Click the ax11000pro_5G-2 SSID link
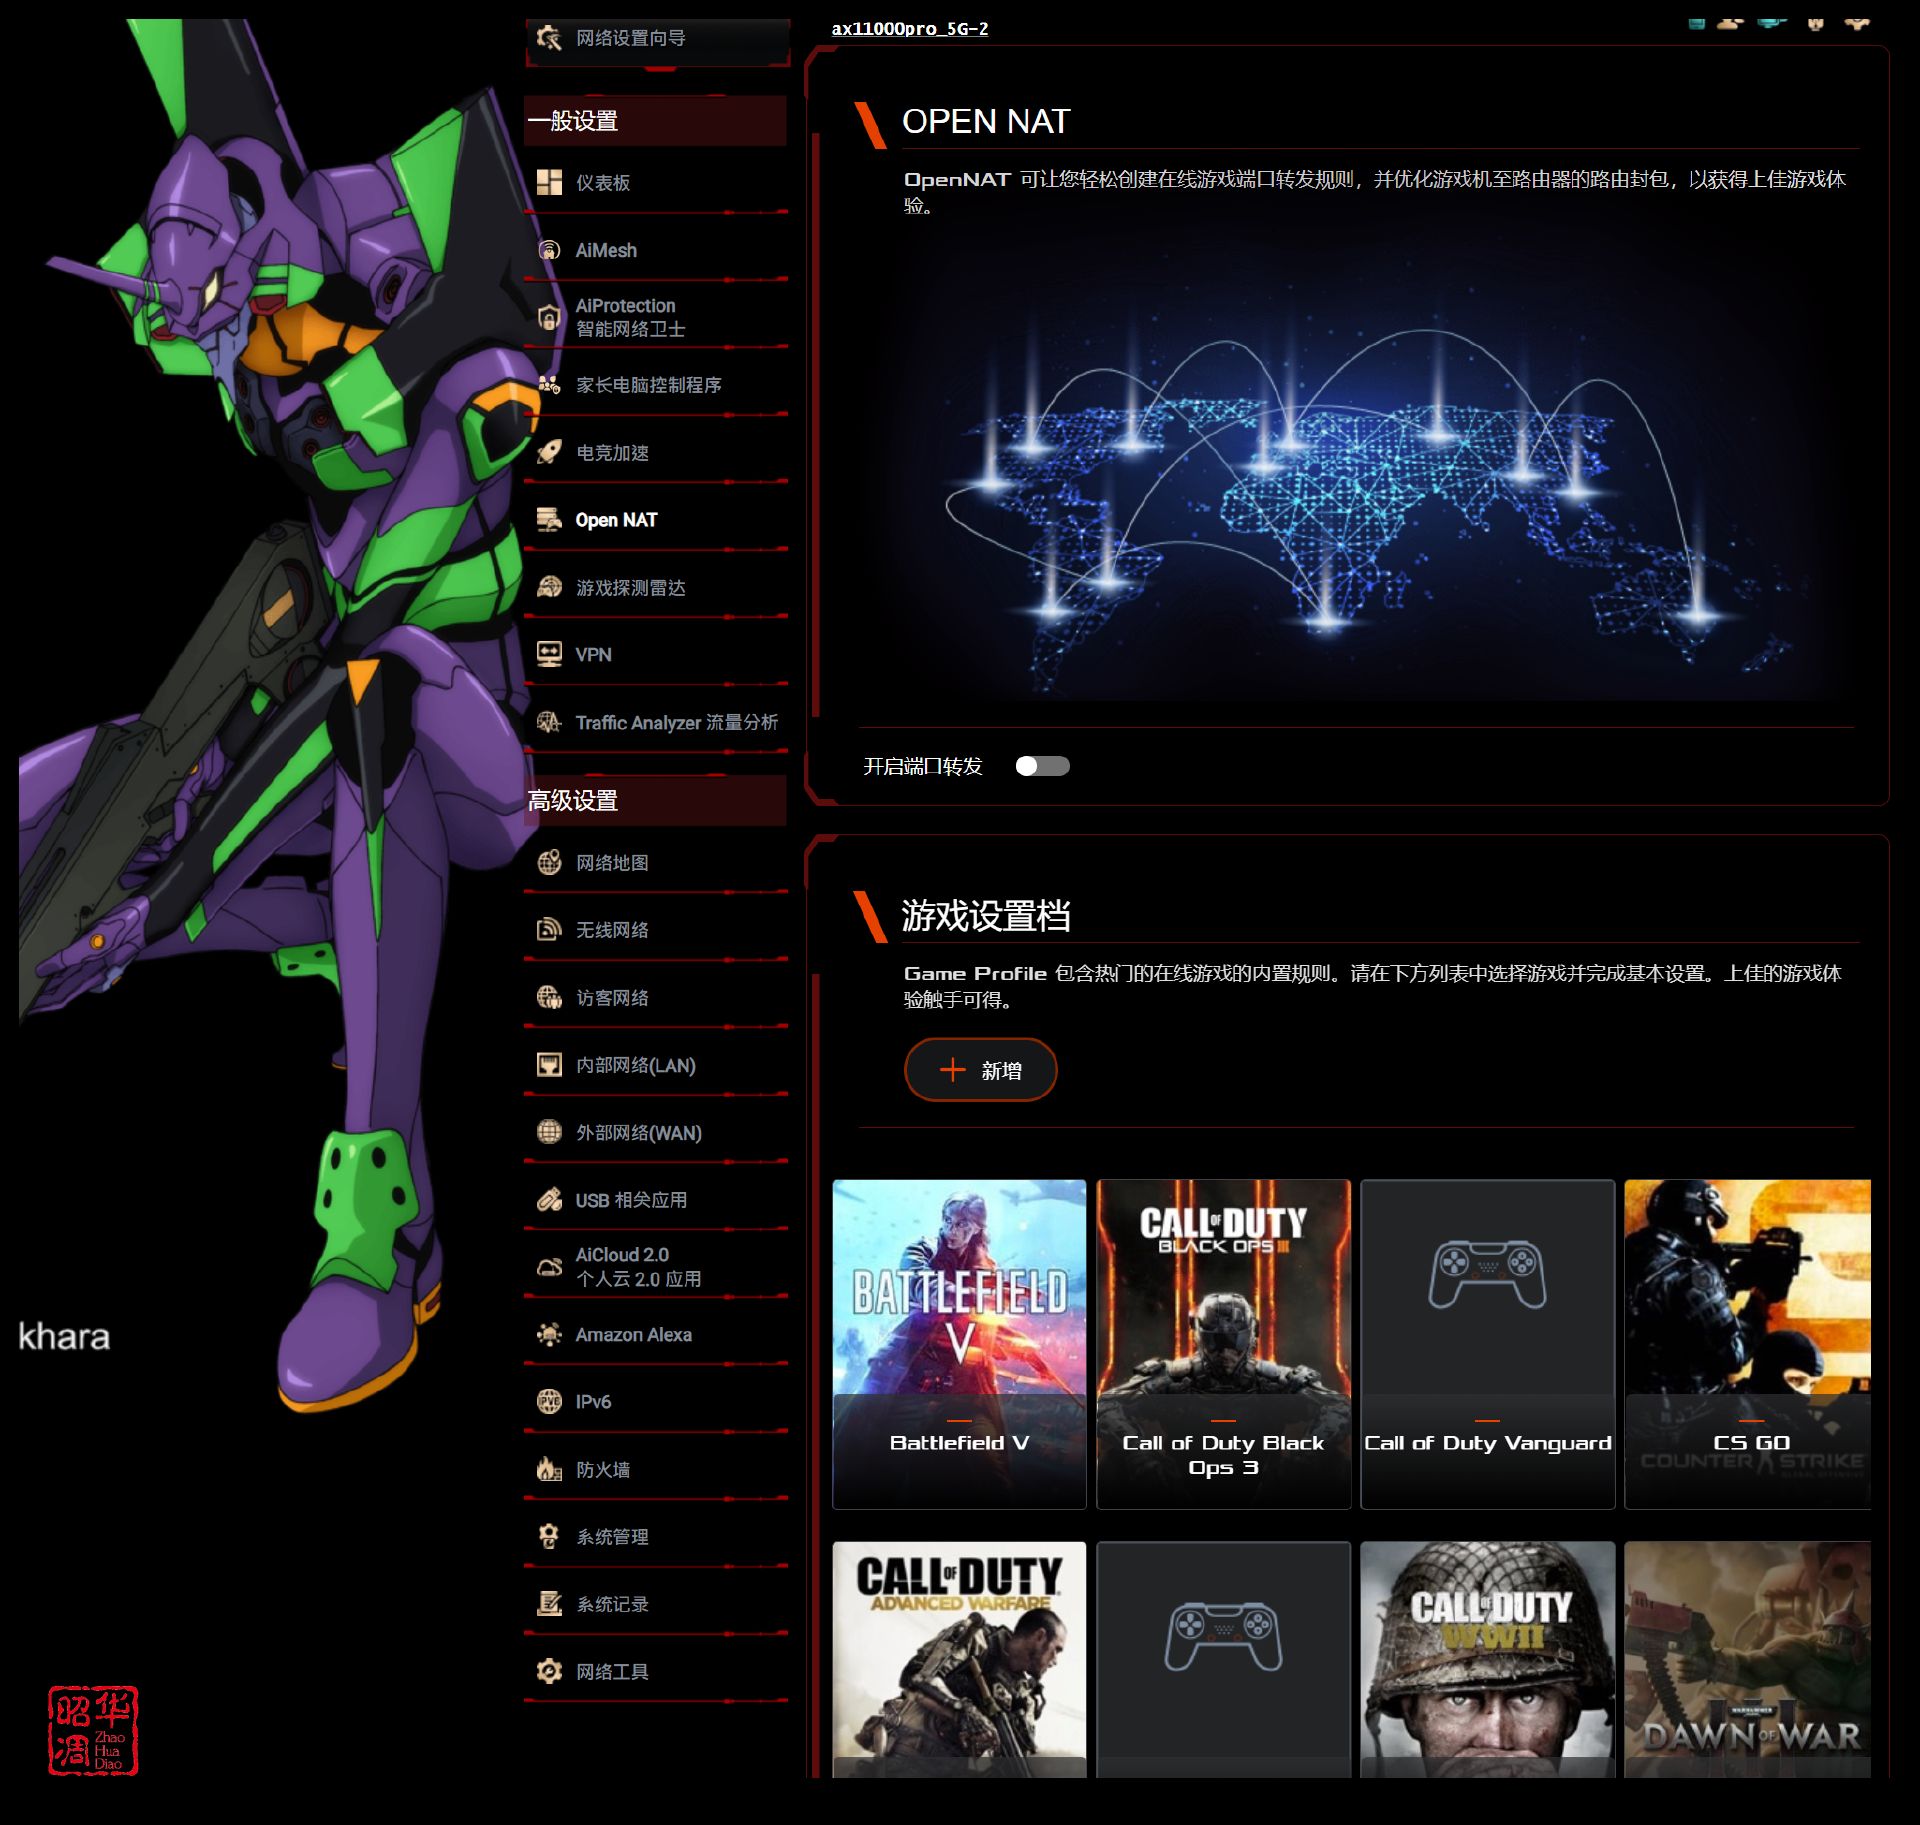The width and height of the screenshot is (1920, 1825). point(909,29)
